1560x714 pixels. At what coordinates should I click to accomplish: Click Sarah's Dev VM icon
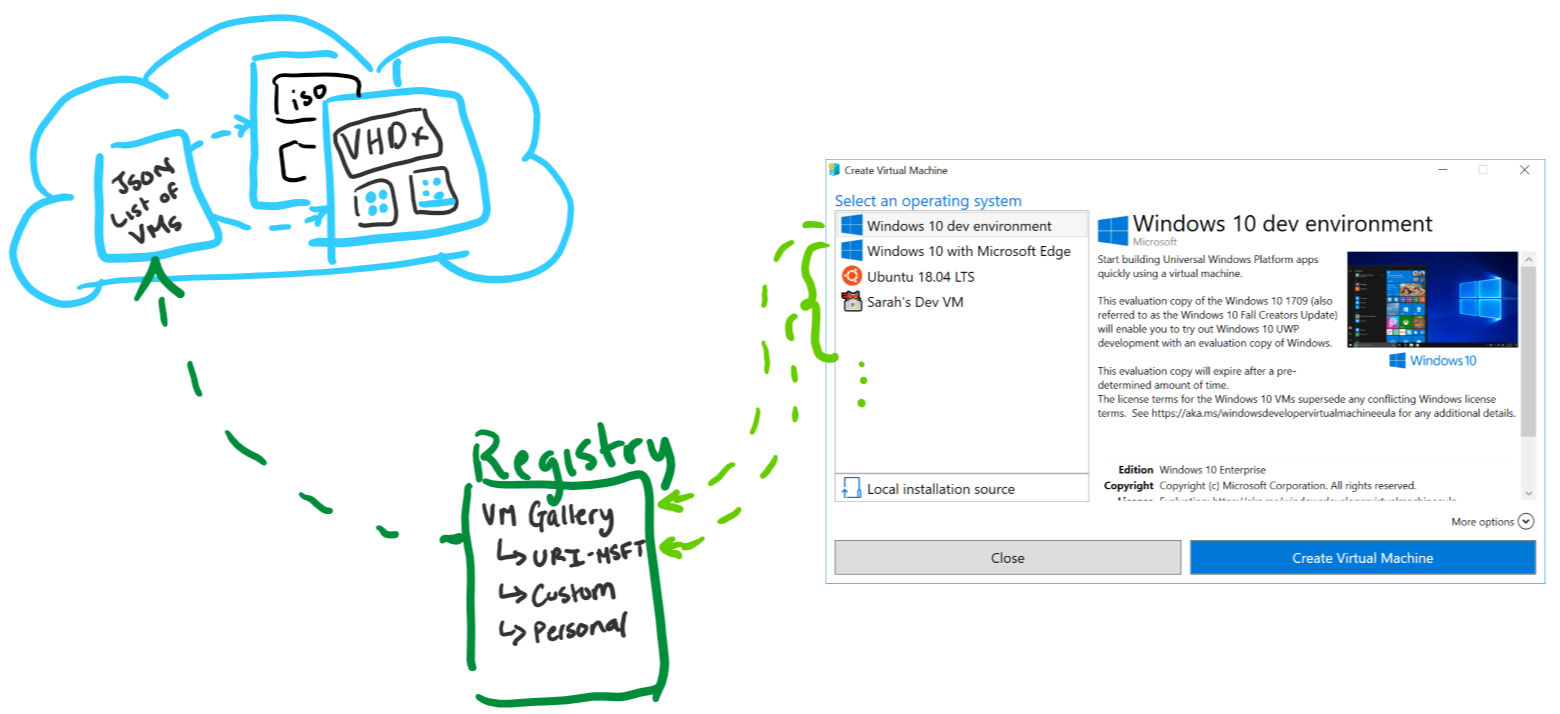[x=852, y=301]
